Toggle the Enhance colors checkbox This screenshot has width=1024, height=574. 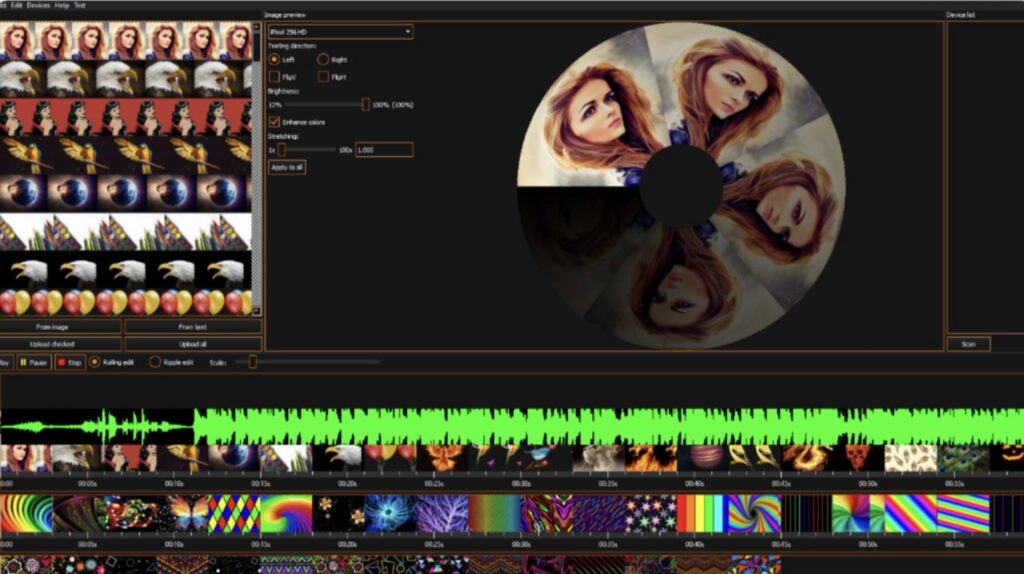(x=275, y=122)
